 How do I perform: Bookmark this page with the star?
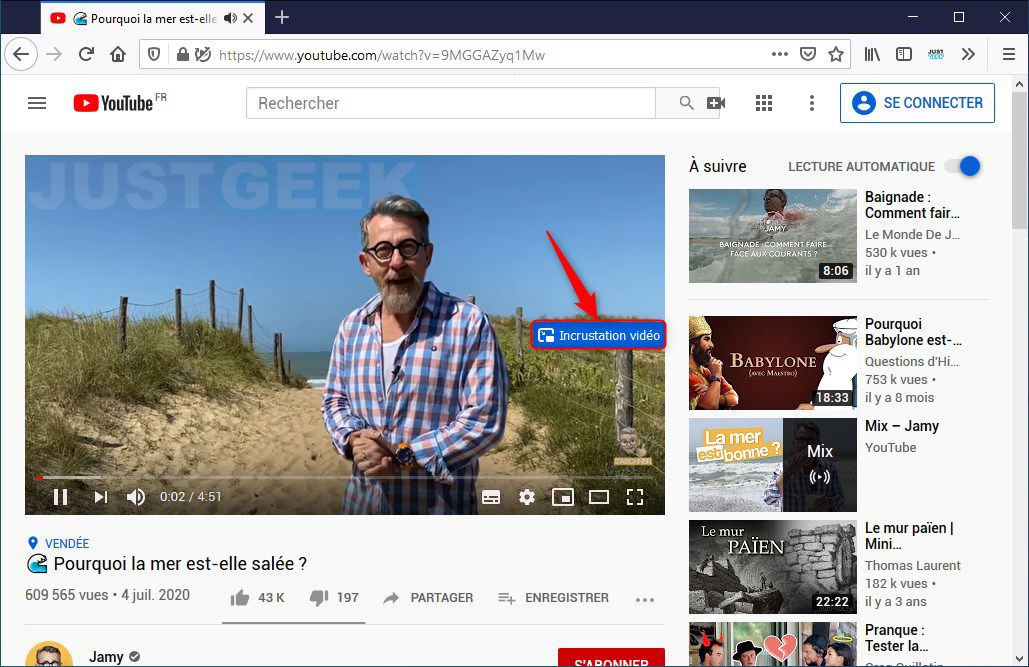coord(835,54)
